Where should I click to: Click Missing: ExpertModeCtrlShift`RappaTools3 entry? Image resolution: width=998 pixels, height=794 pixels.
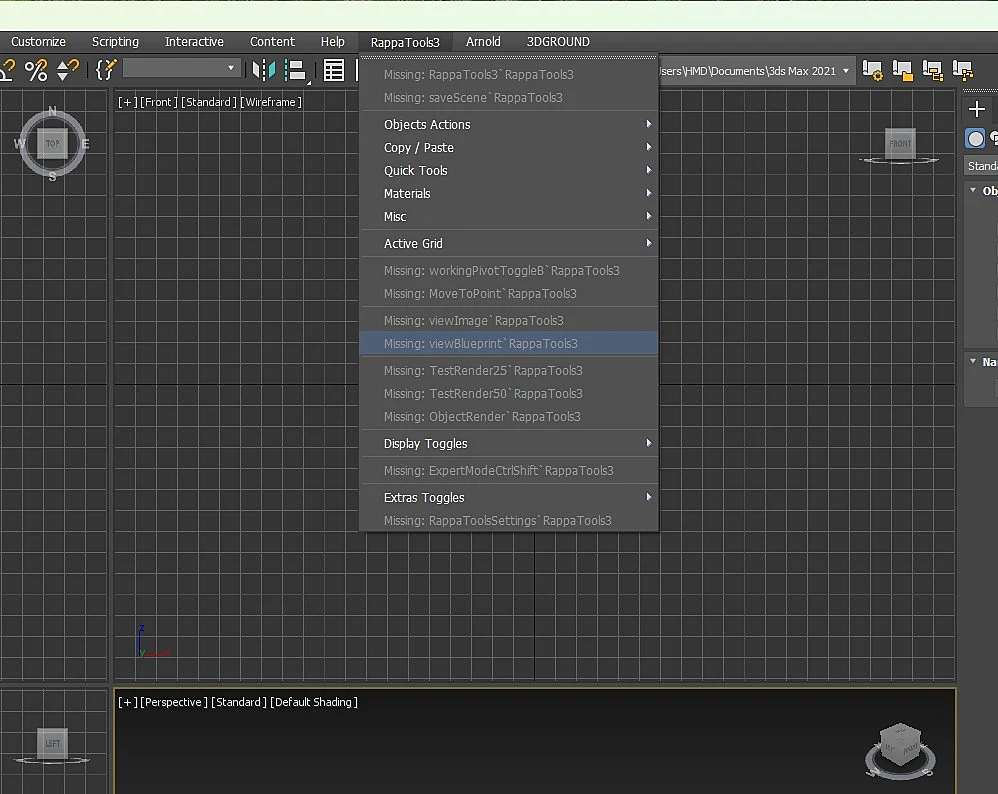click(x=509, y=470)
